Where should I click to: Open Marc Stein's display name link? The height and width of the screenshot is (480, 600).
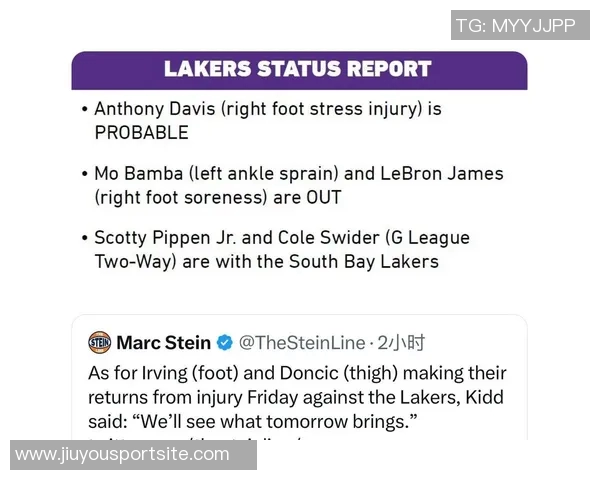[x=164, y=343]
